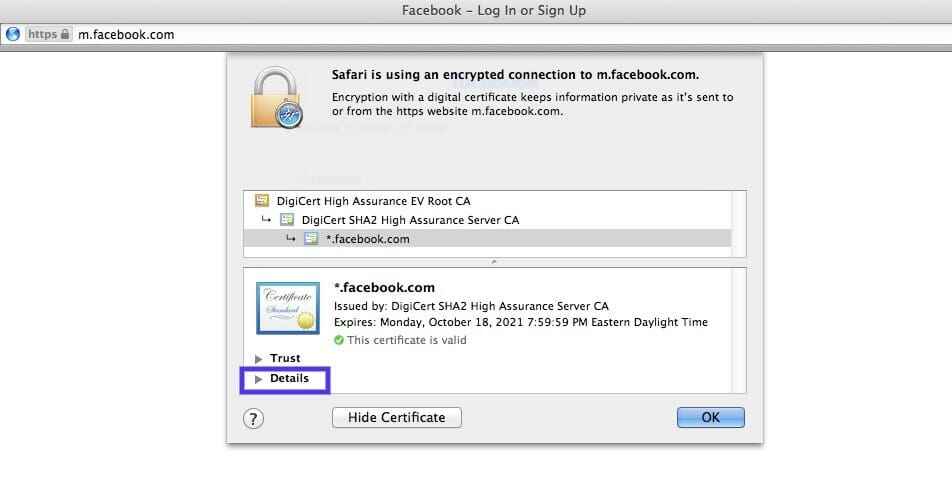952x477 pixels.
Task: Click the SHA2 Server CA certificate icon
Action: [x=287, y=220]
